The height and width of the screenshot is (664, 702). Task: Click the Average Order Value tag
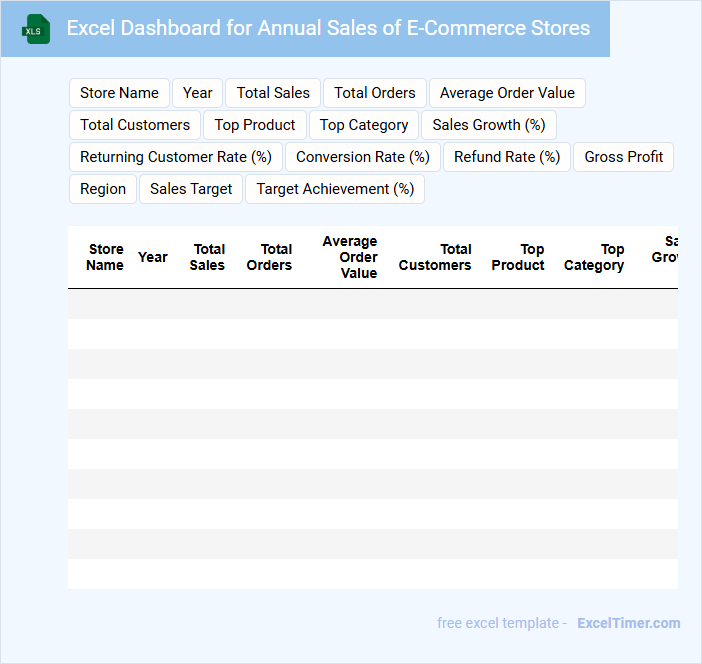tap(507, 93)
